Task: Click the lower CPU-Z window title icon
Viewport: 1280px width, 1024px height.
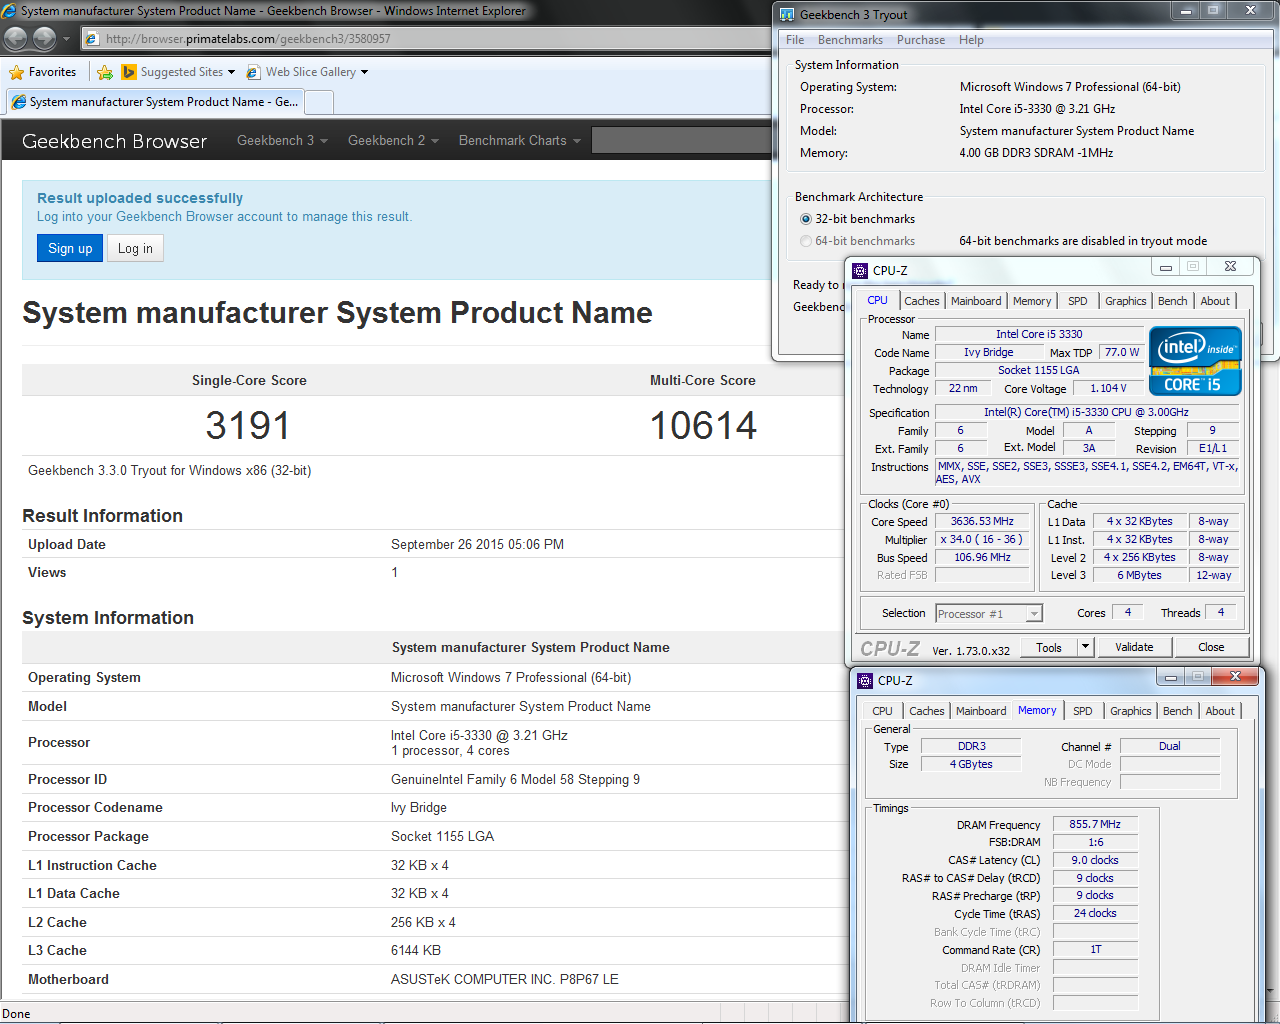Action: coord(865,680)
